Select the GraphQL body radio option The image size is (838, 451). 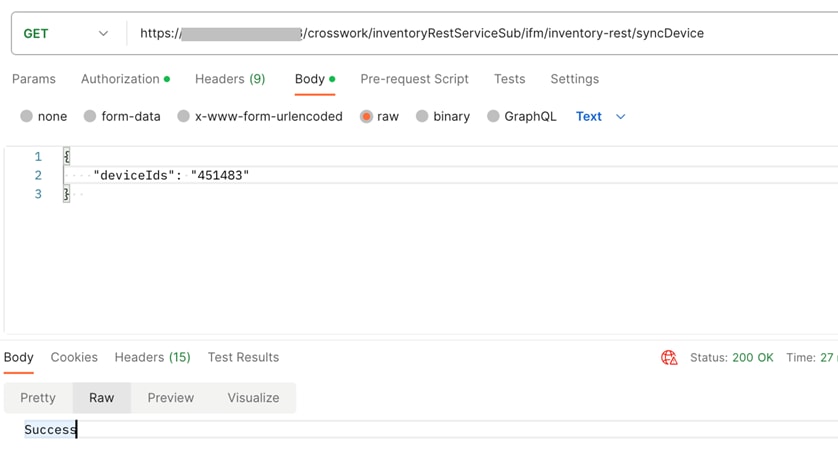493,117
